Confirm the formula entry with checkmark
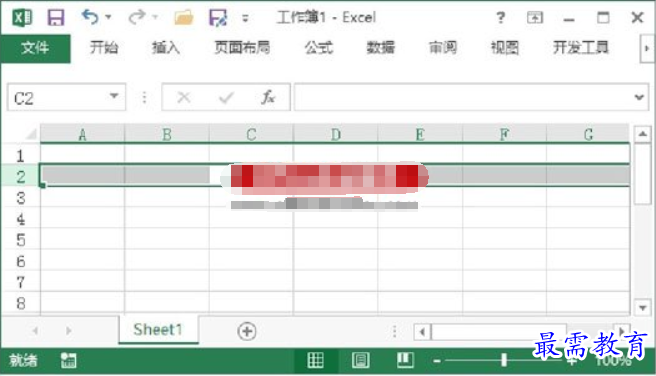This screenshot has width=656, height=376. click(226, 98)
